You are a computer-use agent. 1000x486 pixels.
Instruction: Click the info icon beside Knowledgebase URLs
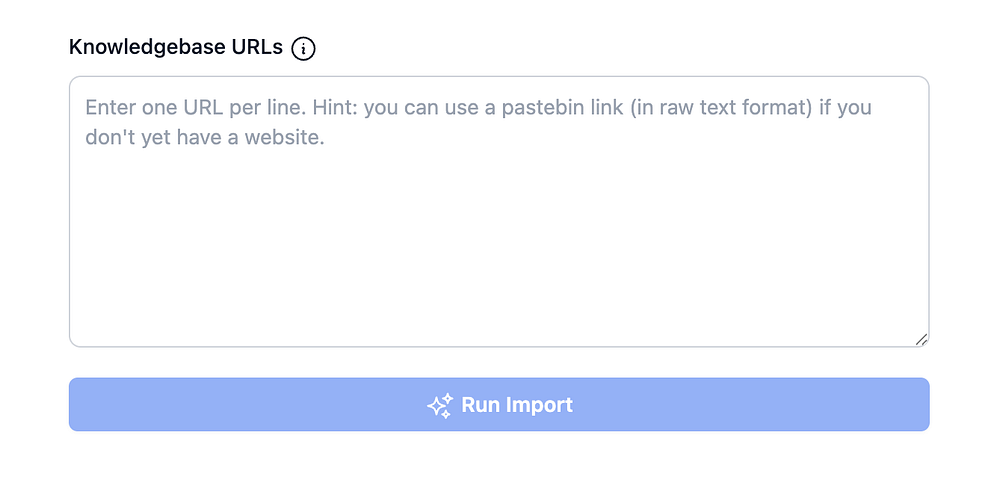[303, 48]
